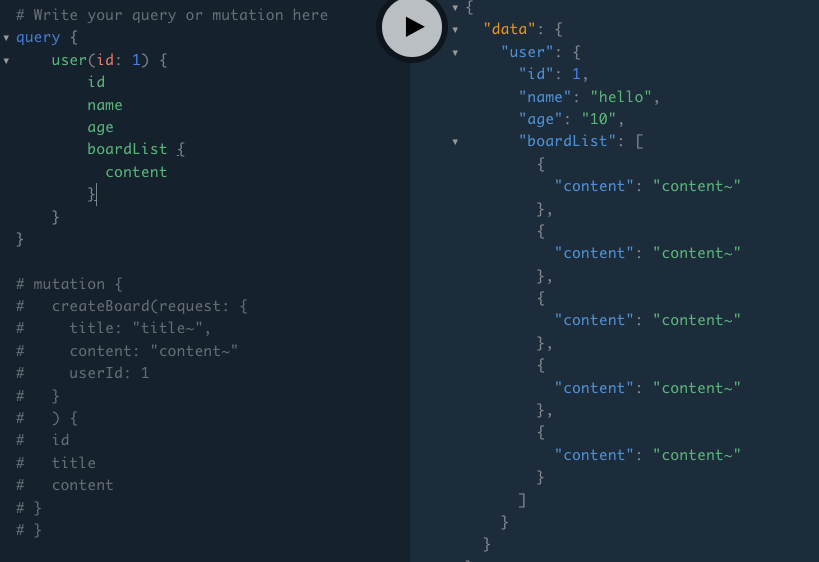Viewport: 819px width, 562px height.
Task: Click the "boardList" field in the query
Action: [127, 149]
